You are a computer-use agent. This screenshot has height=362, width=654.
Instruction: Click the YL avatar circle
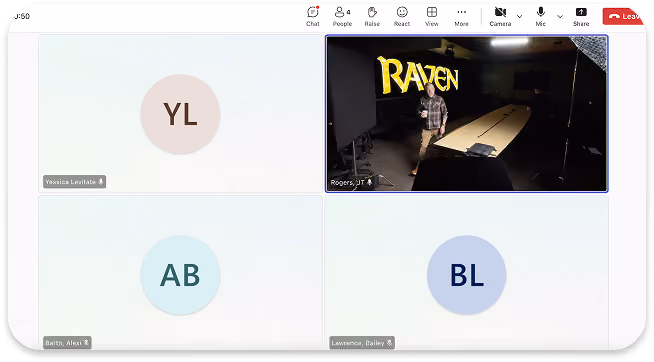180,114
